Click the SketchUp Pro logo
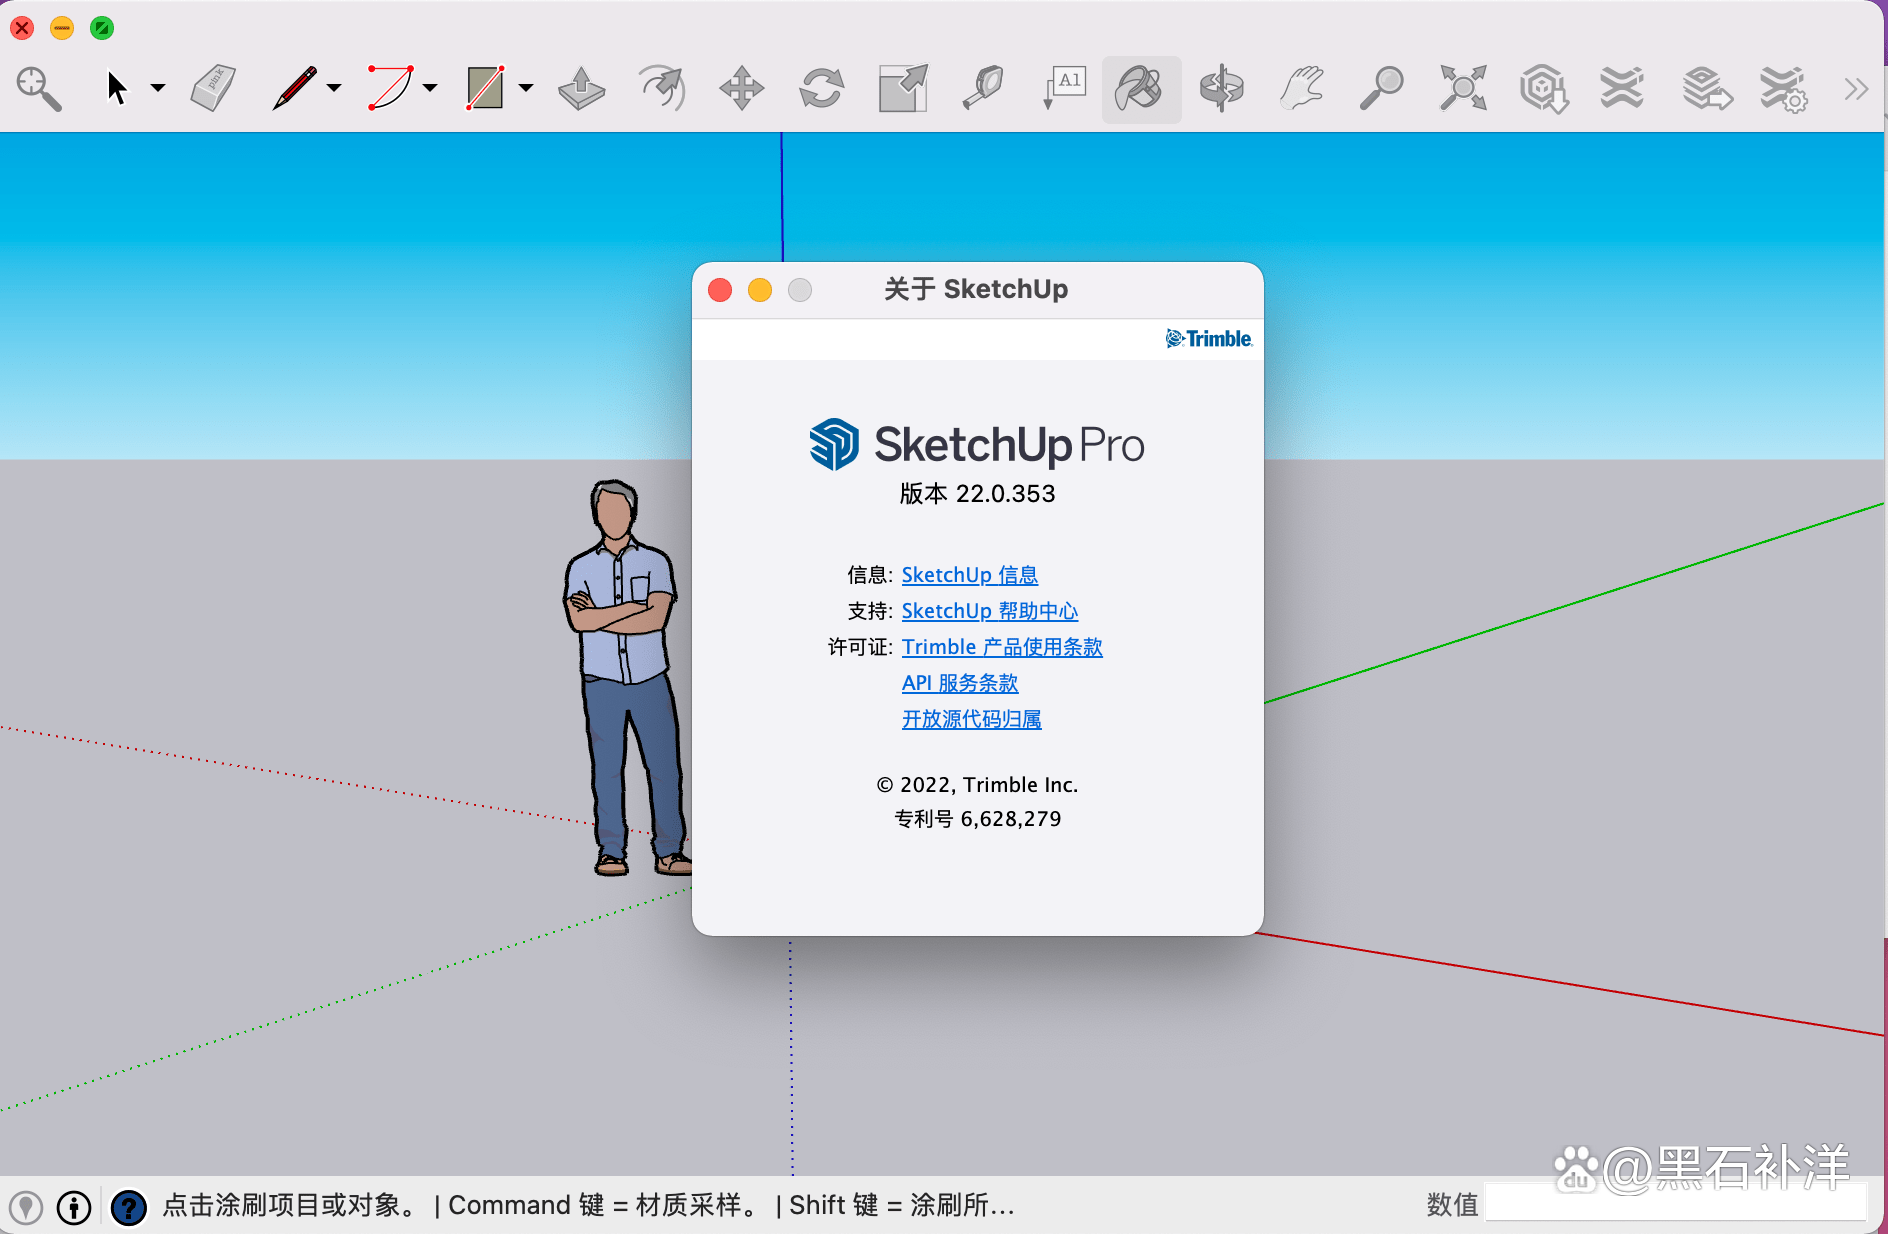 tap(977, 445)
